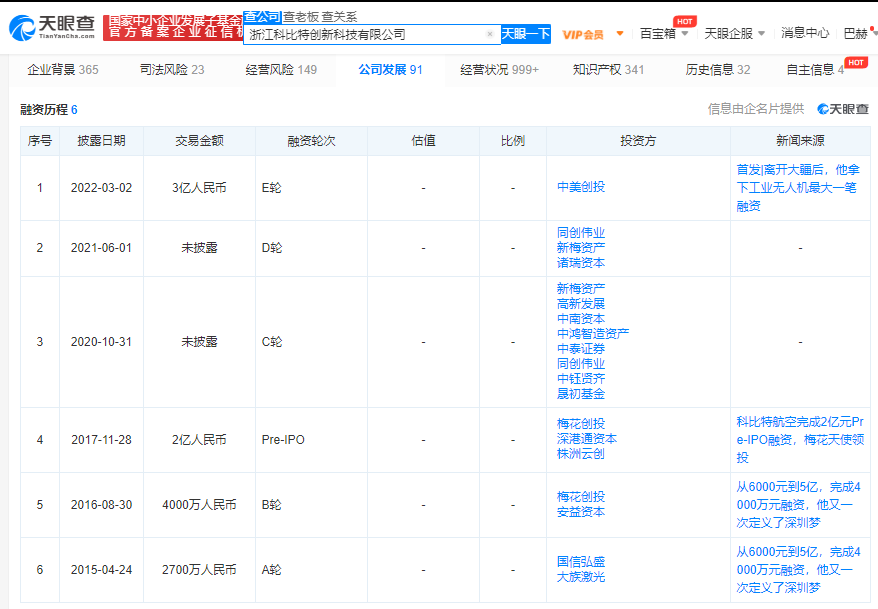878x609 pixels.
Task: Switch to the 历史信息 32 tab
Action: click(x=718, y=69)
